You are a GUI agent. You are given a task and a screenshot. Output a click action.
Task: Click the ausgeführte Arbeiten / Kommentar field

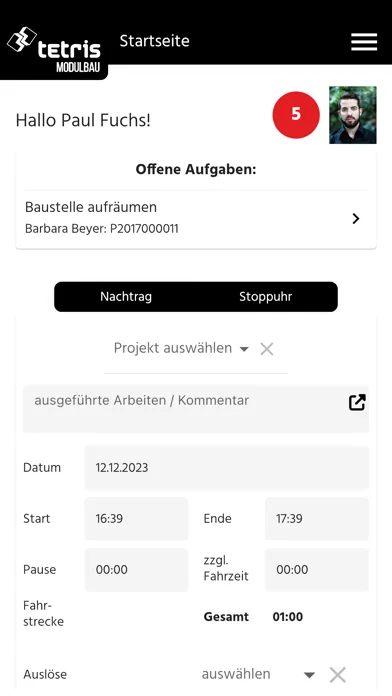pos(196,409)
